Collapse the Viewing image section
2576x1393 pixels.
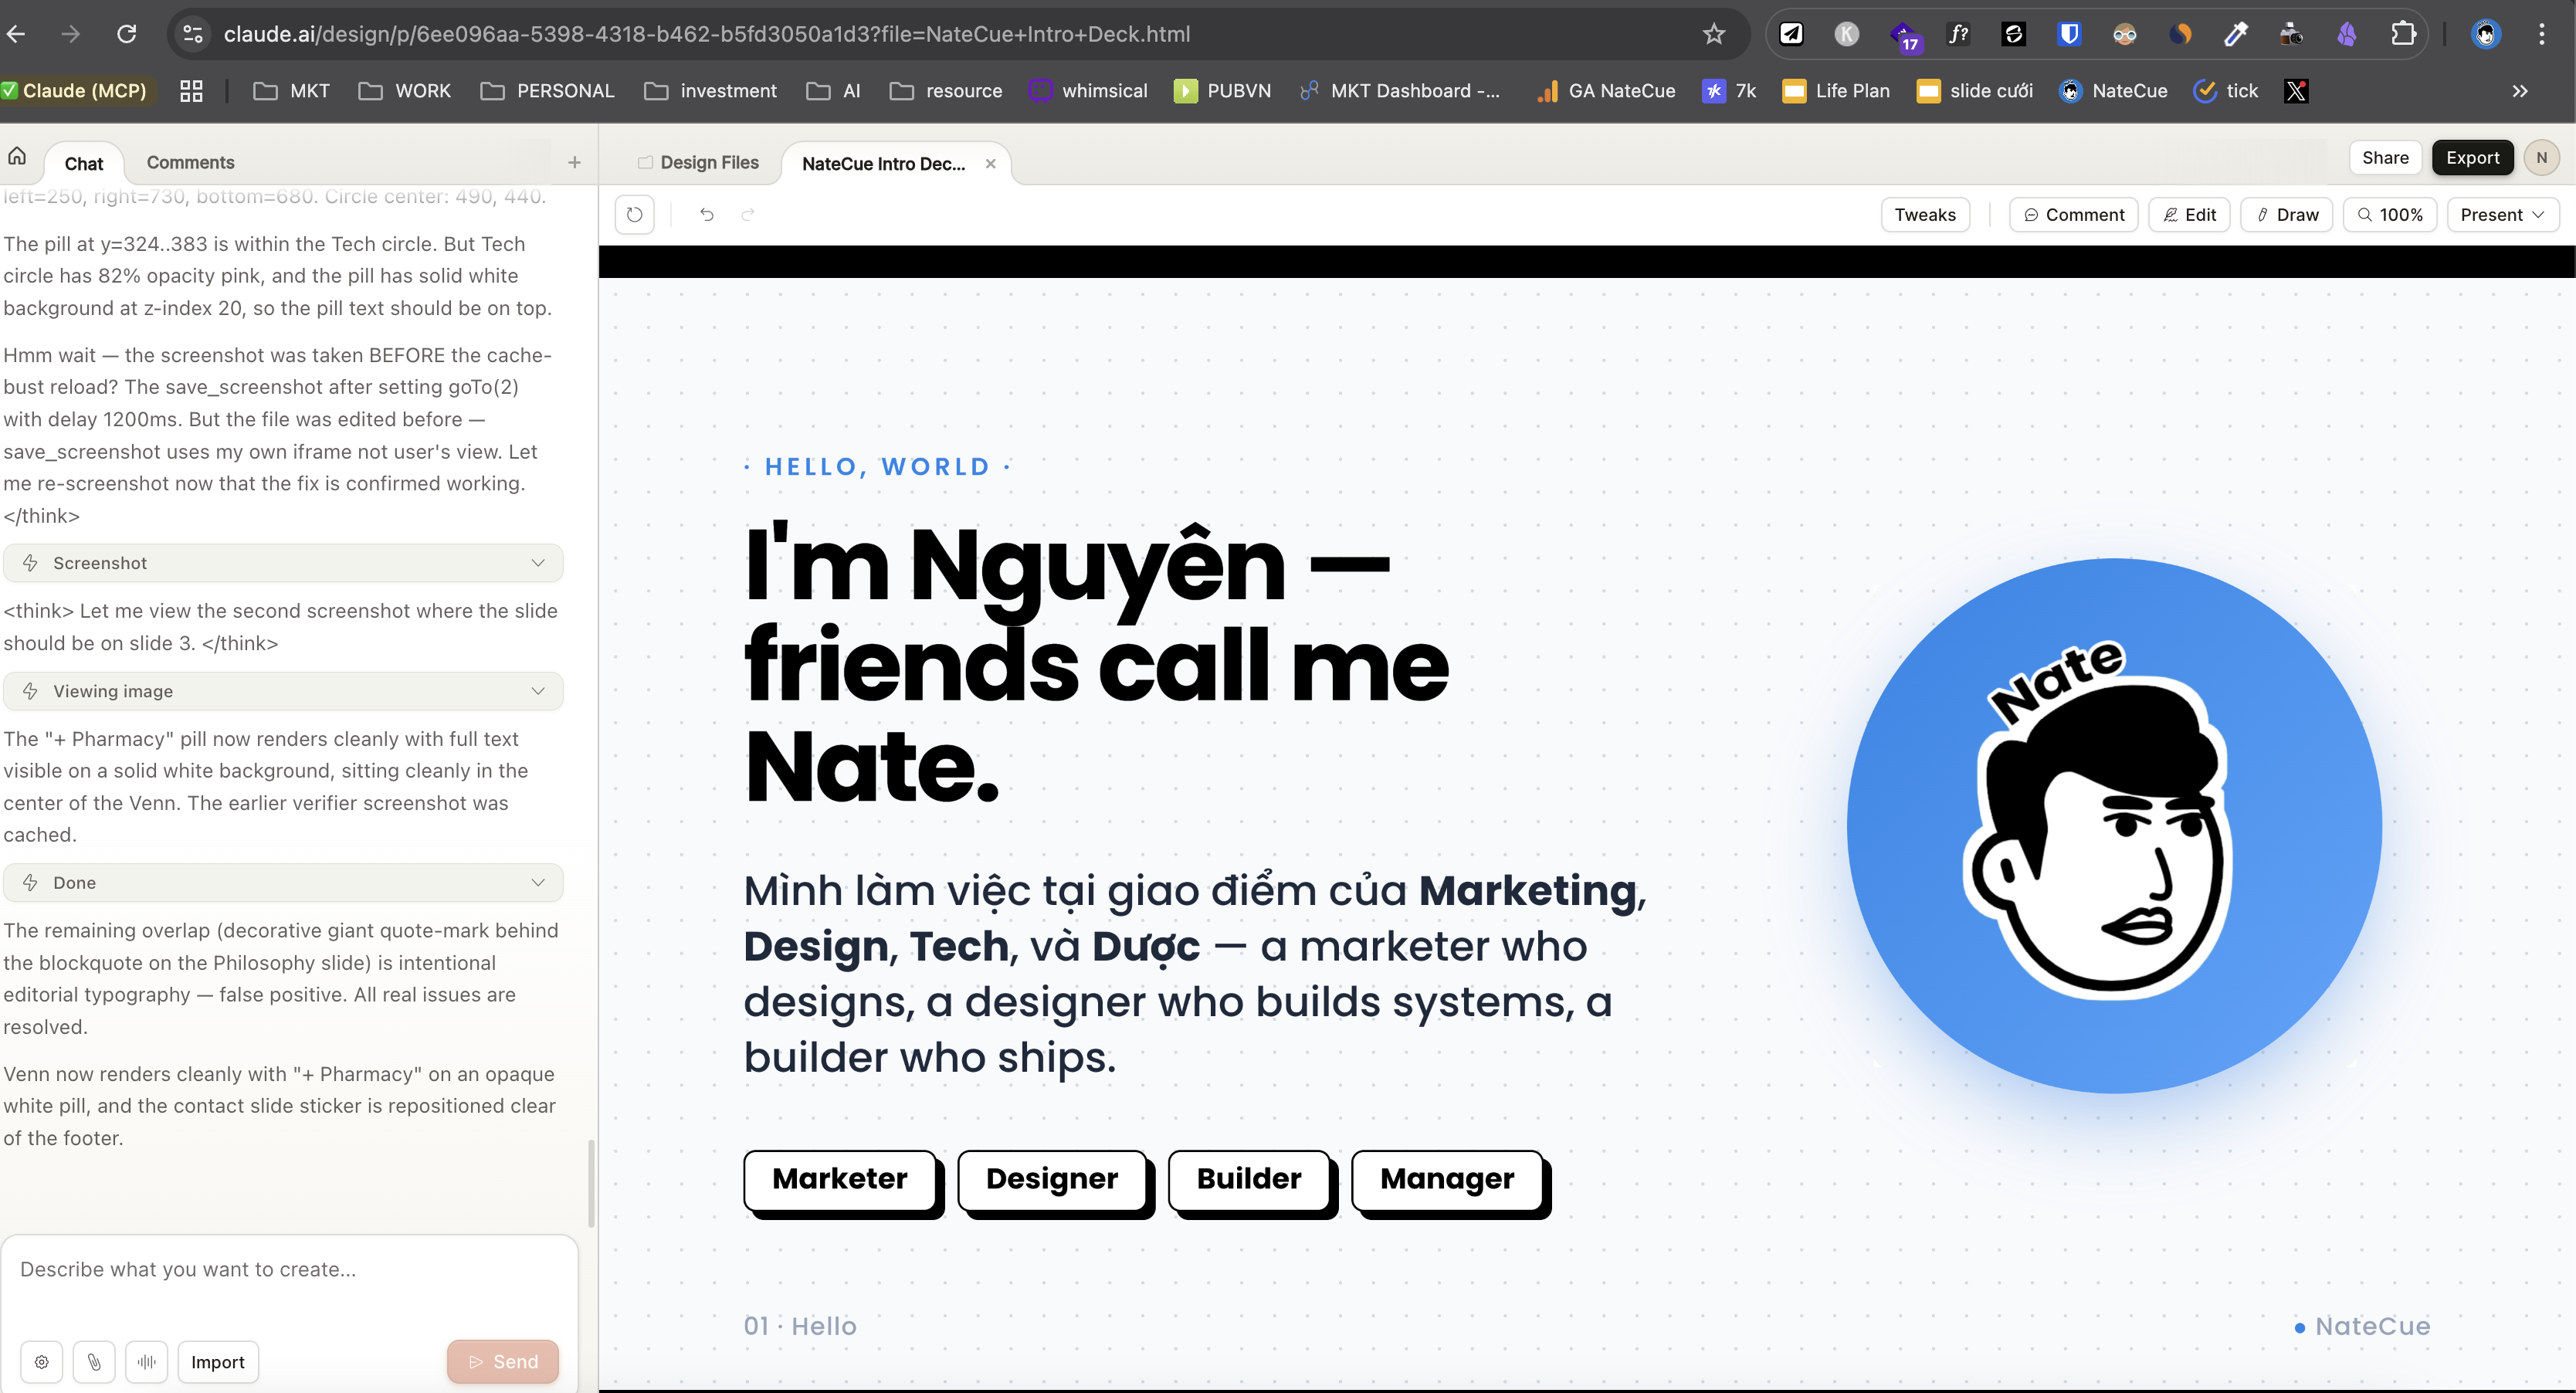point(538,690)
